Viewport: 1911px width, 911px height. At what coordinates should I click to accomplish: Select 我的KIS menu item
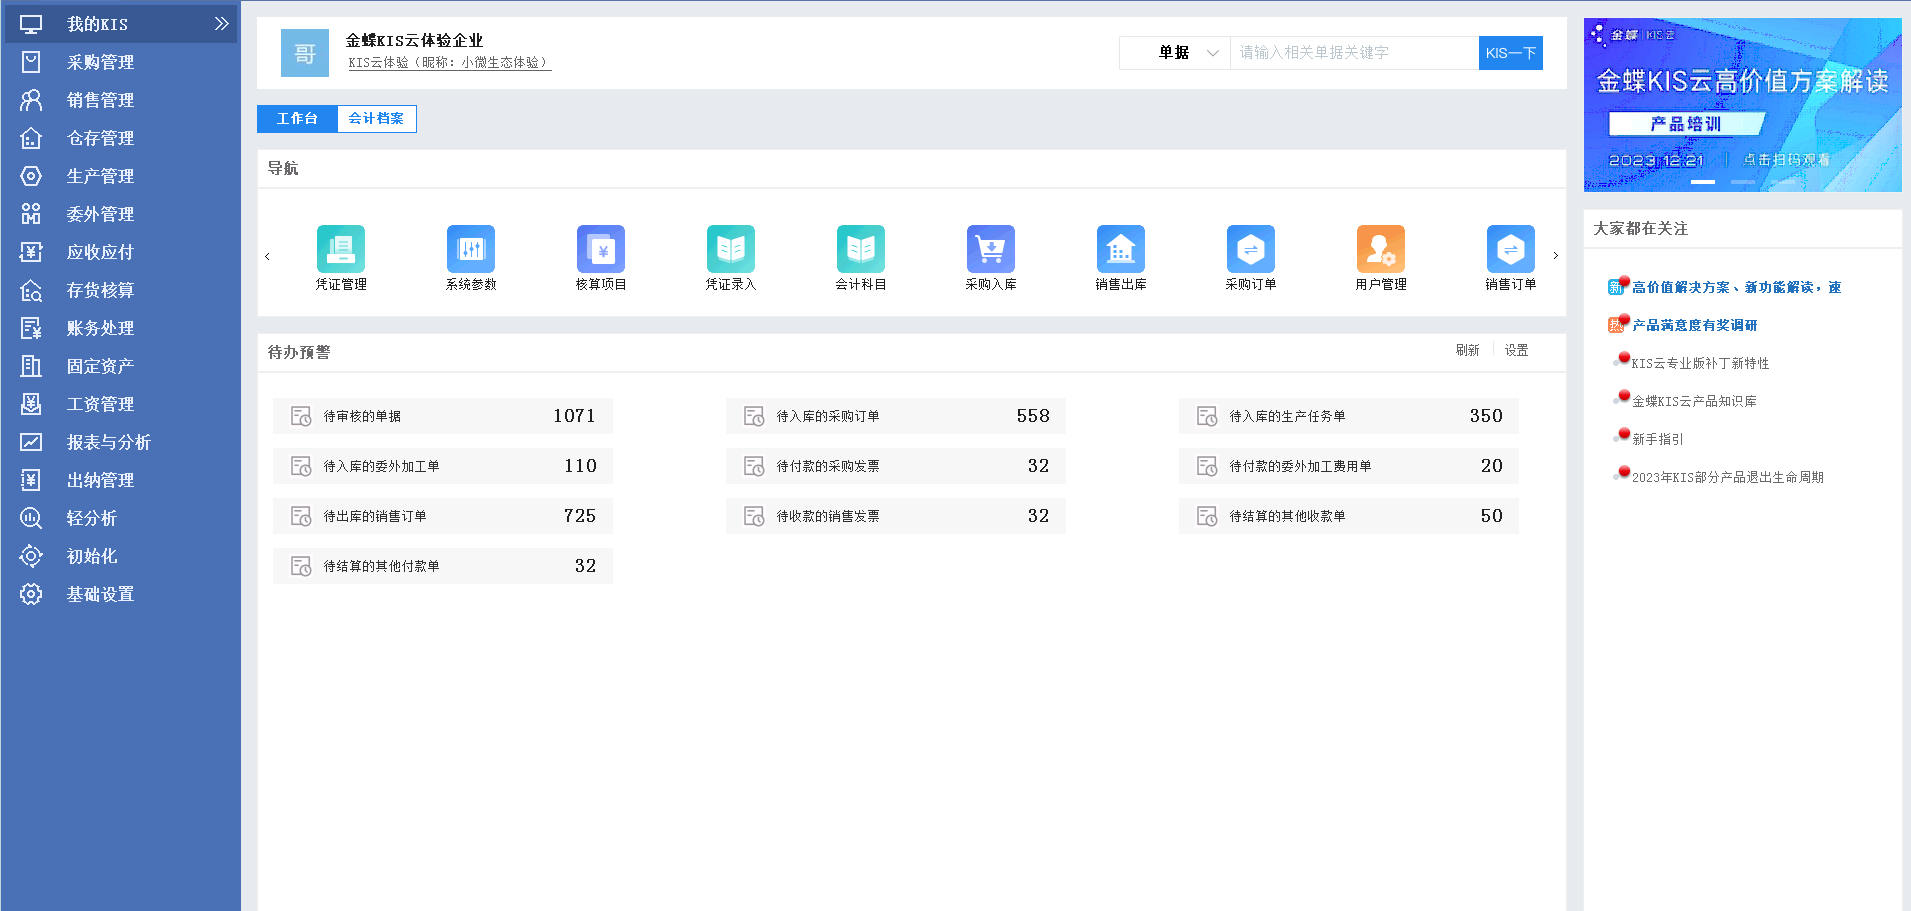pos(120,24)
